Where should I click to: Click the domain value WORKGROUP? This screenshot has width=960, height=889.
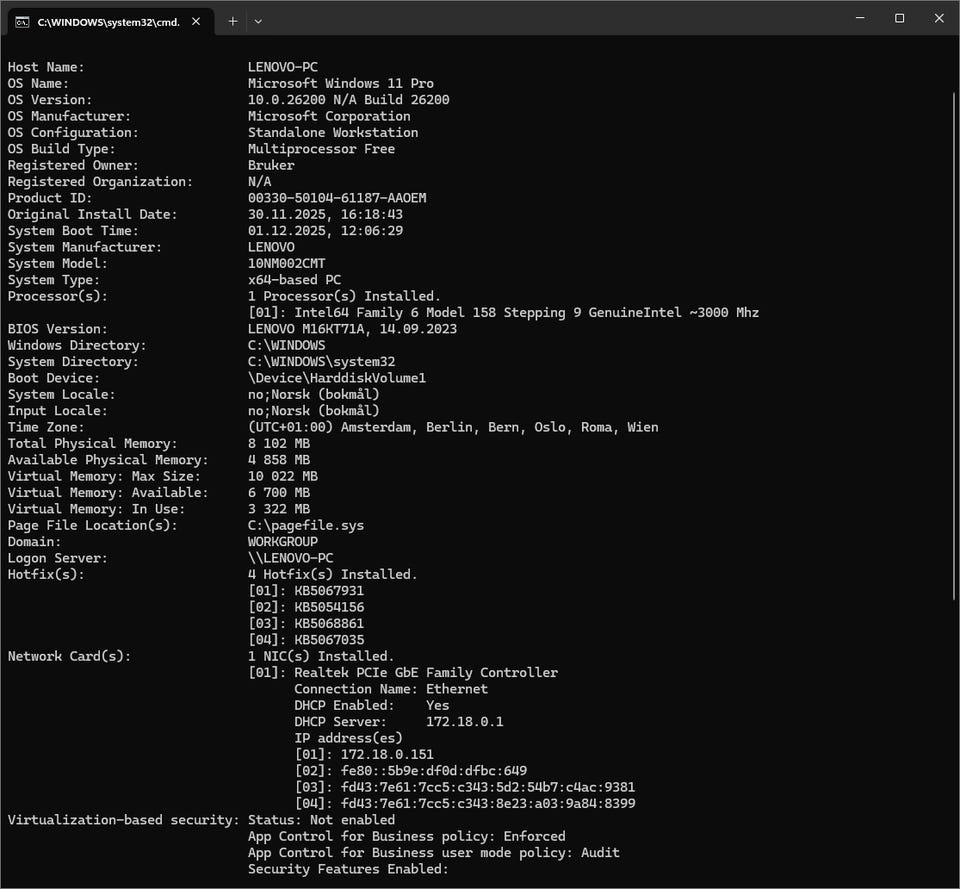[x=283, y=542]
